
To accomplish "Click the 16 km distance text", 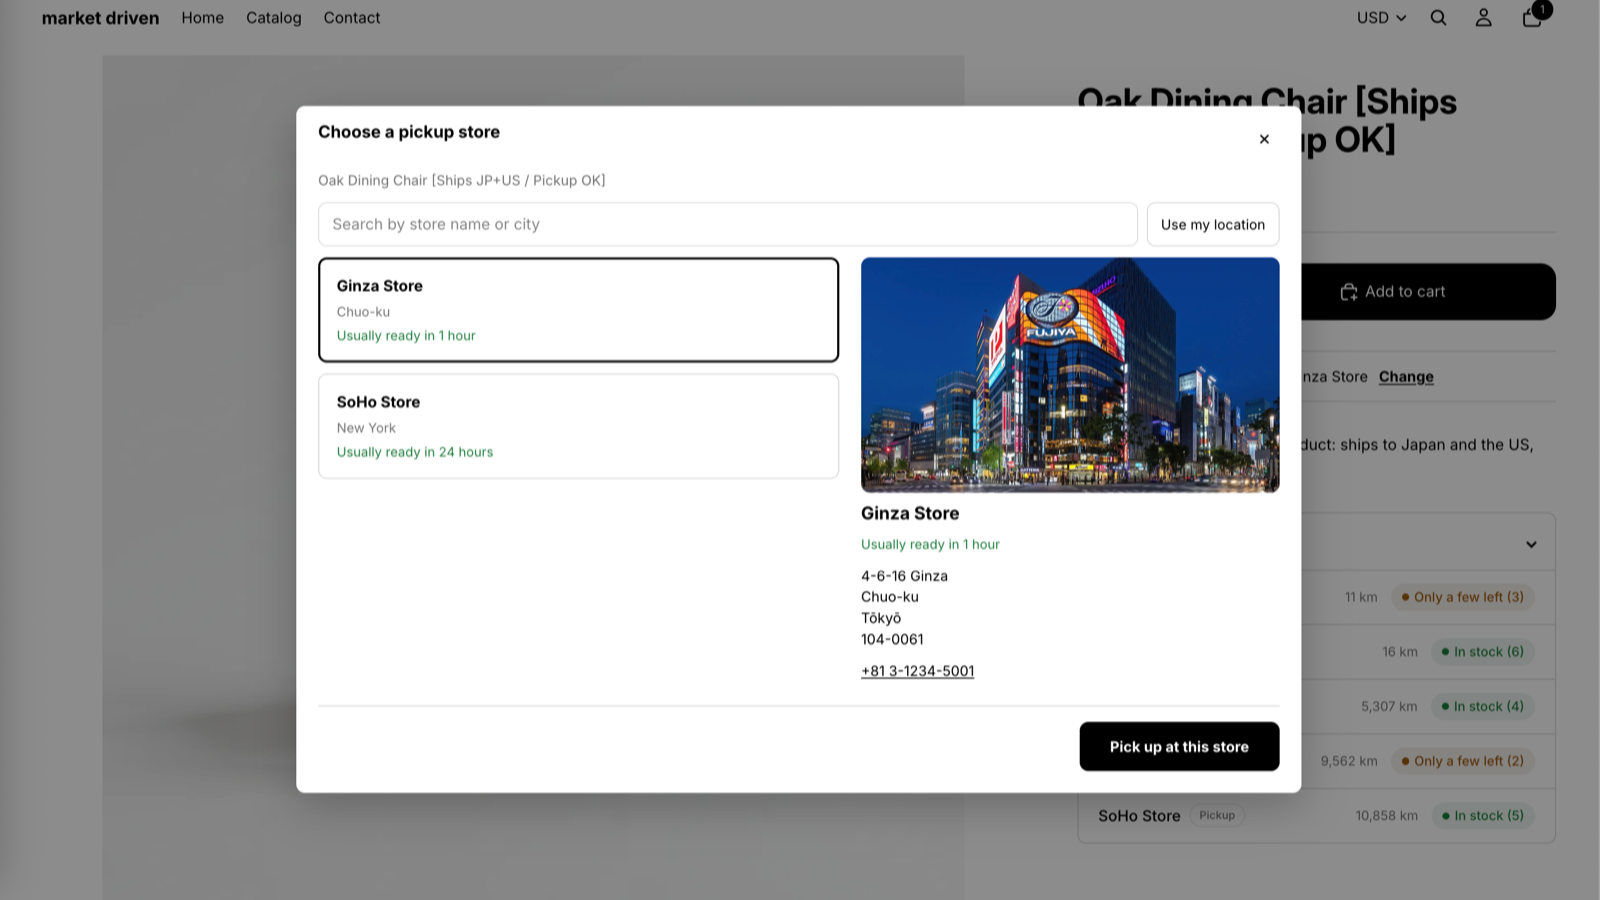I will pyautogui.click(x=1400, y=652).
